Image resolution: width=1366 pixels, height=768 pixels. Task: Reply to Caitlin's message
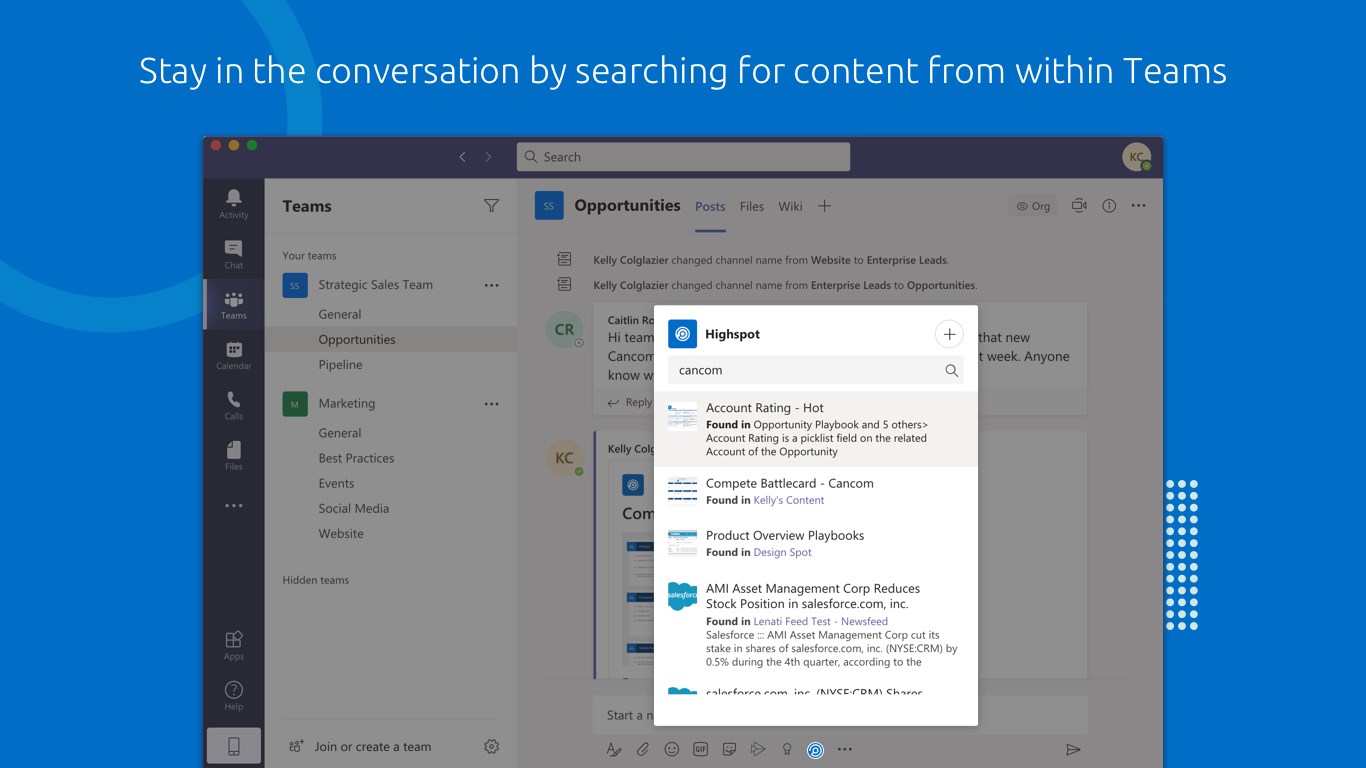pos(630,403)
